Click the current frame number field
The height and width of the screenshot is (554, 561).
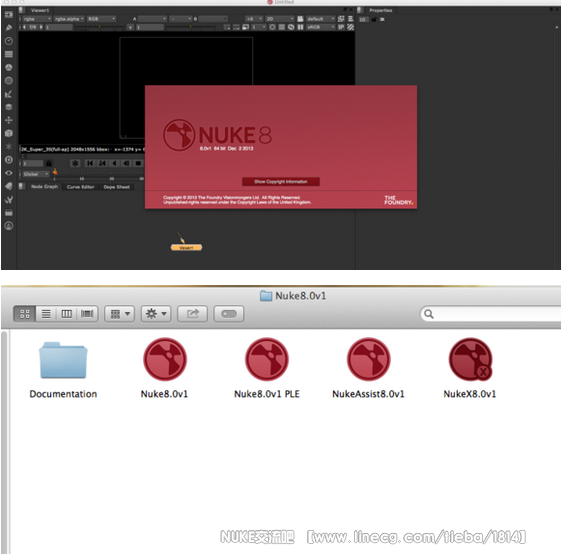tap(33, 164)
